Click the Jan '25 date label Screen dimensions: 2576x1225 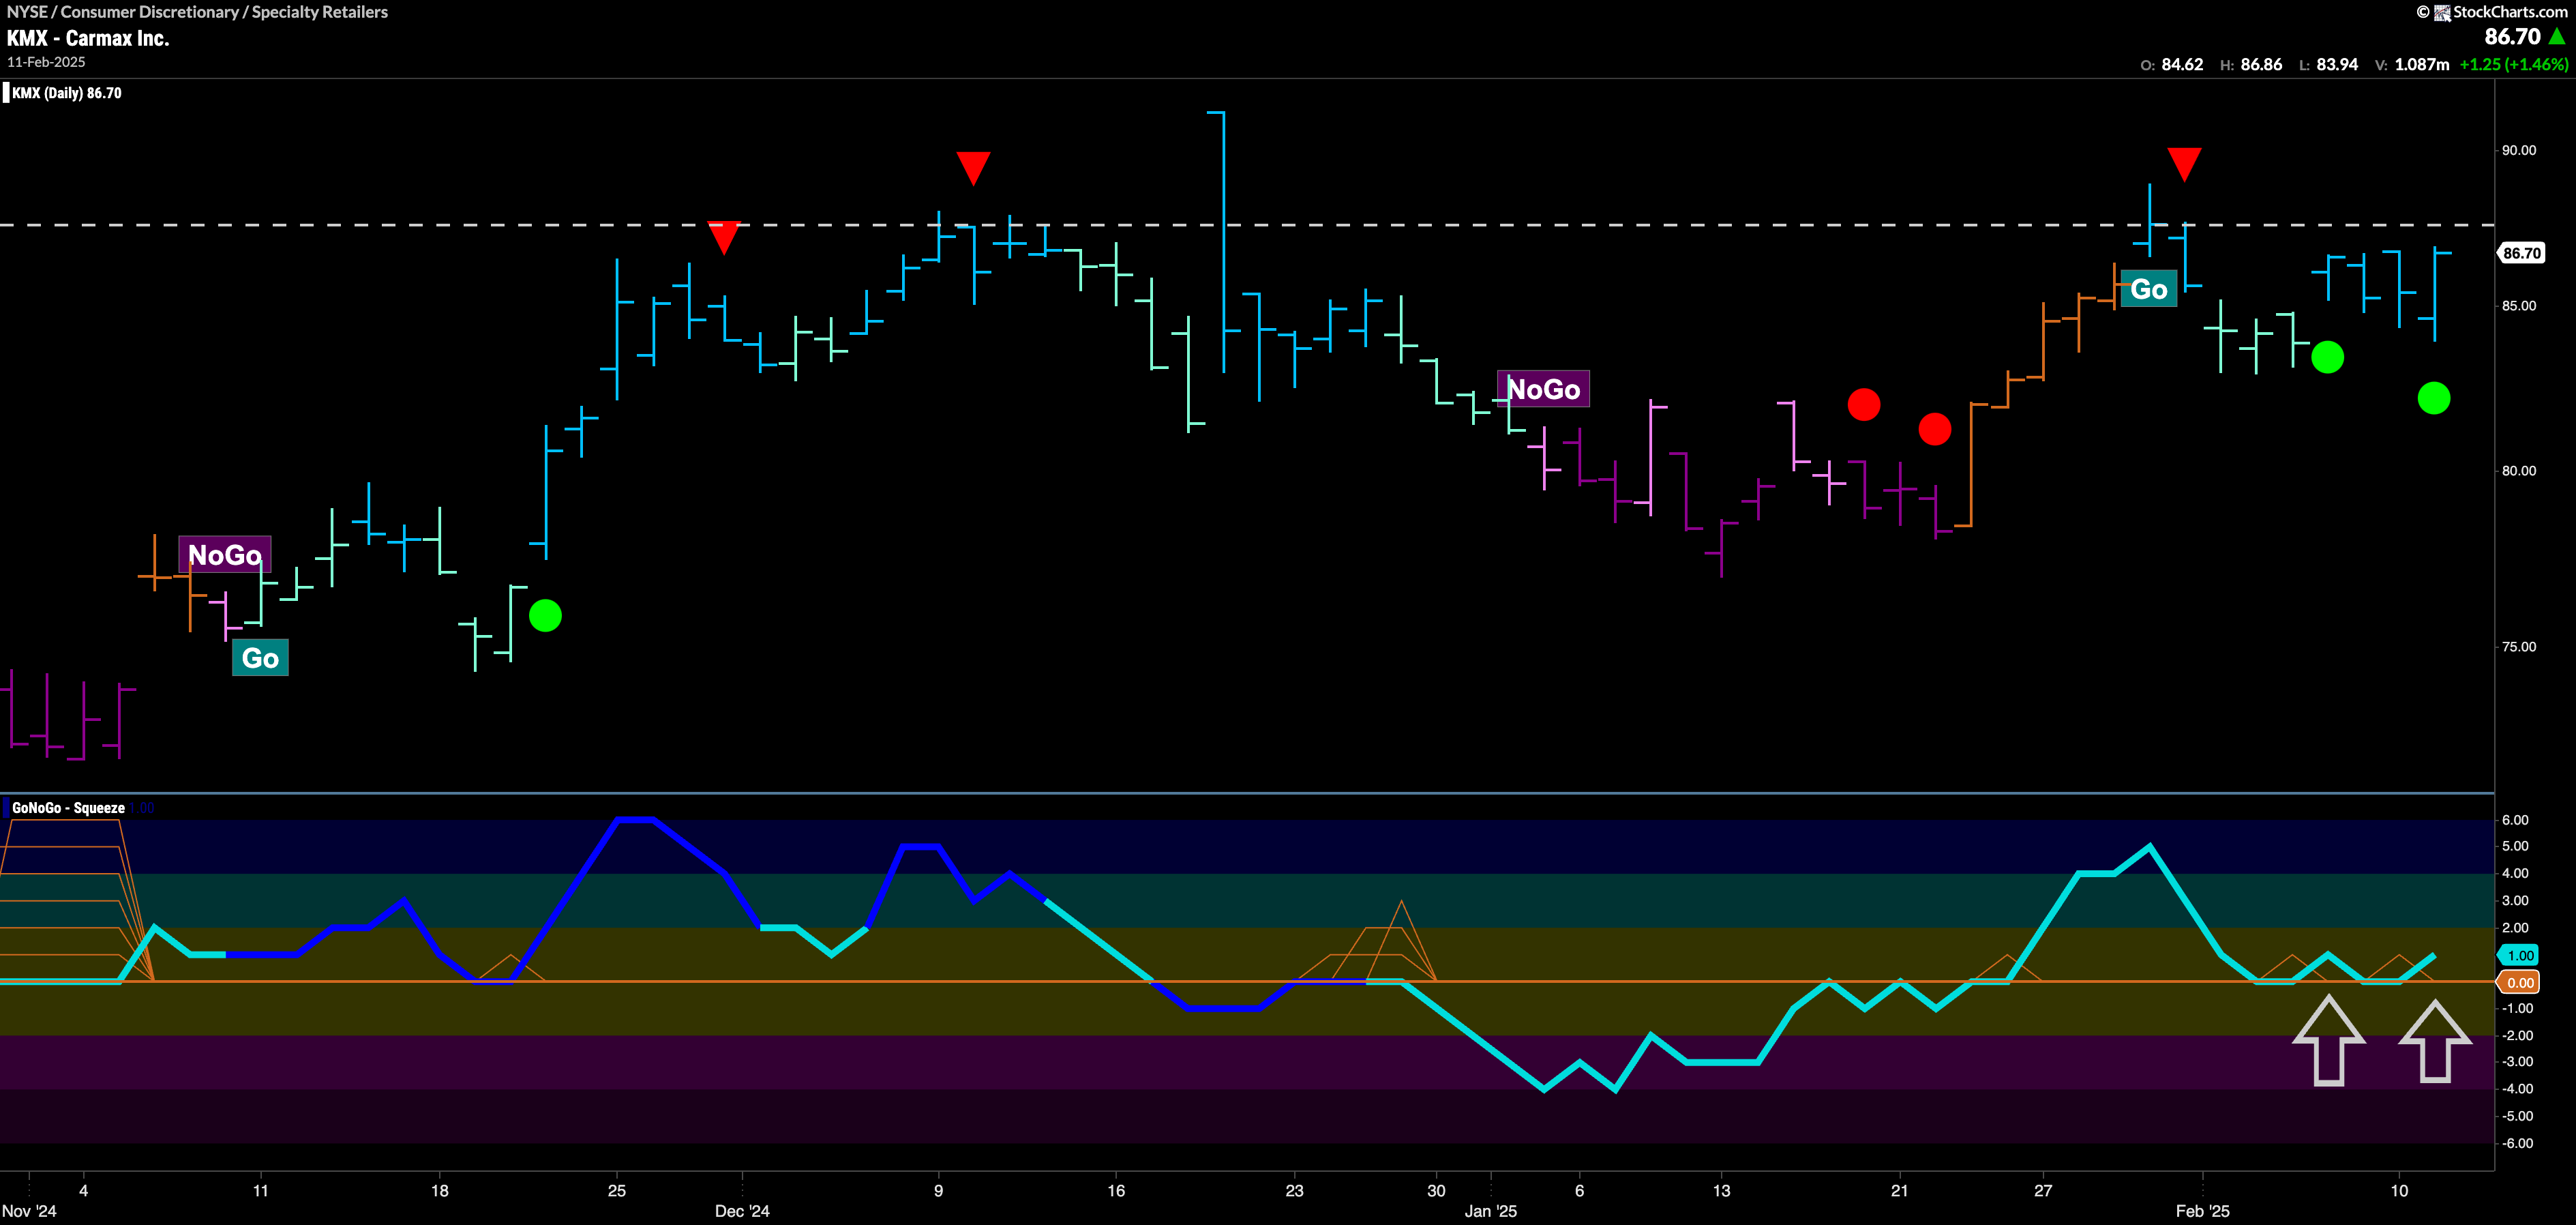pyautogui.click(x=1491, y=1211)
